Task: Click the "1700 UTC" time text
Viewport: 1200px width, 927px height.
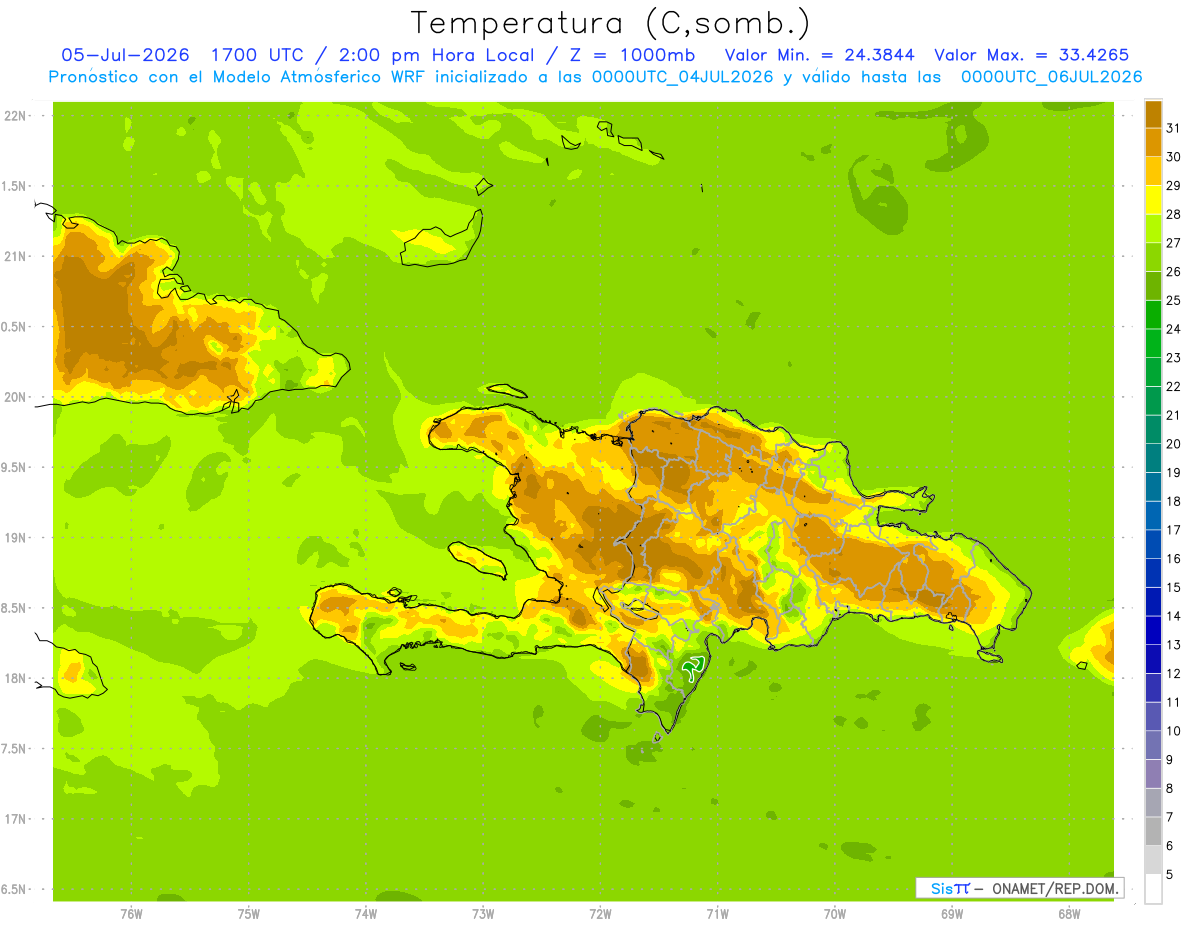Action: pyautogui.click(x=257, y=55)
